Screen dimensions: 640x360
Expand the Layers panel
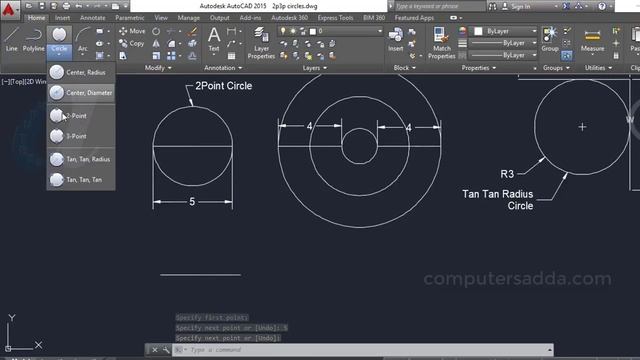[x=315, y=68]
